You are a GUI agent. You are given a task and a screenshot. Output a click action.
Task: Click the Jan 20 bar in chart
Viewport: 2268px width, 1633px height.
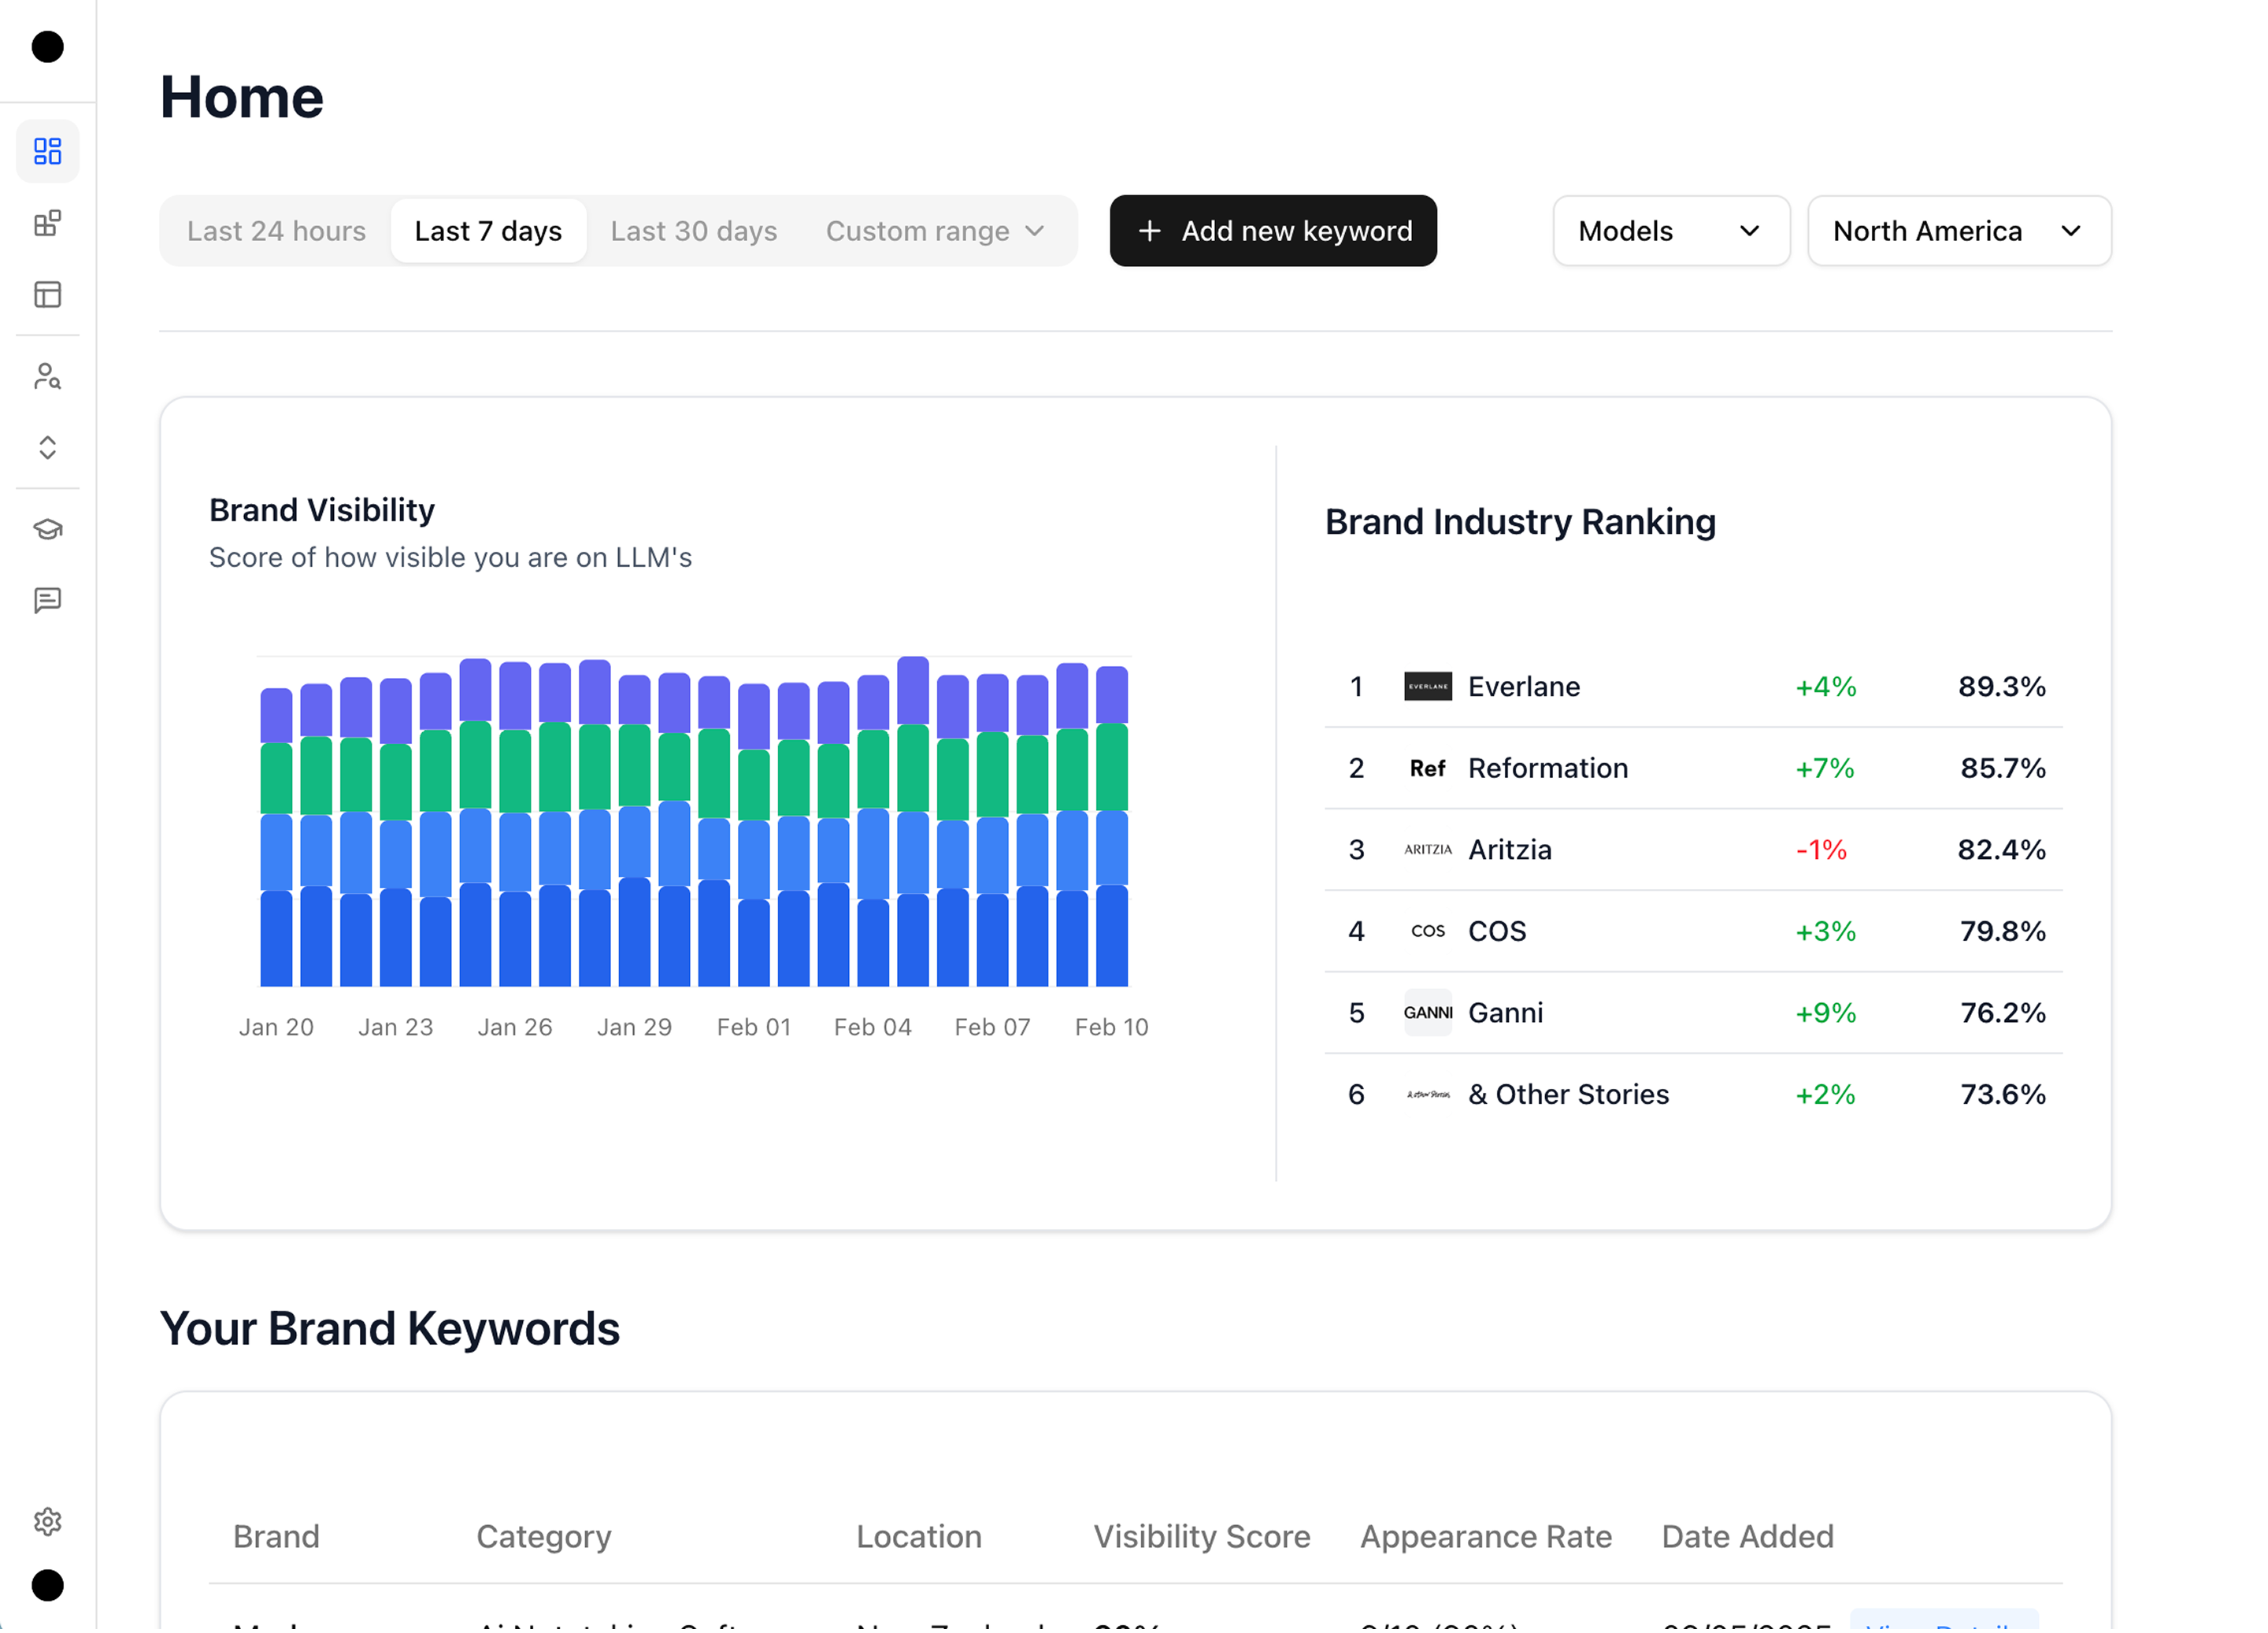coord(277,838)
